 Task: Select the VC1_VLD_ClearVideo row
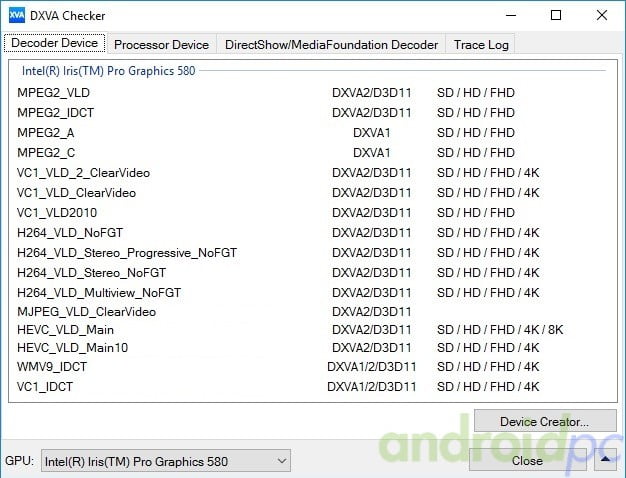(x=313, y=192)
